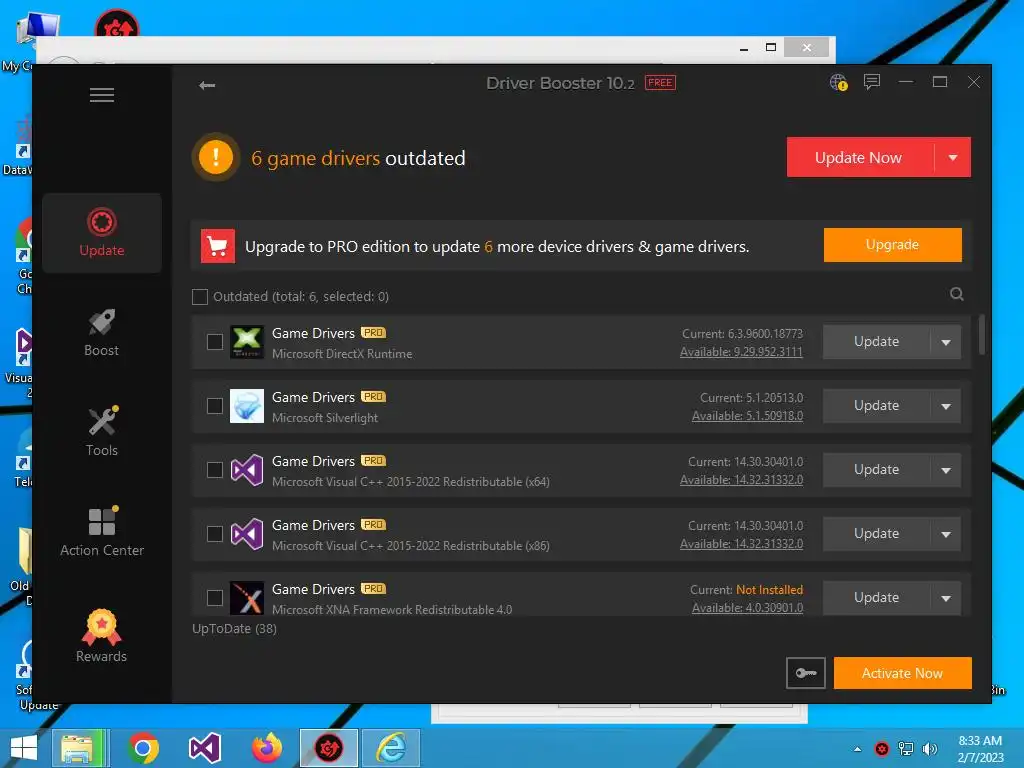
Task: Update the XNA Framework Redistributable 4.0
Action: pyautogui.click(x=876, y=598)
